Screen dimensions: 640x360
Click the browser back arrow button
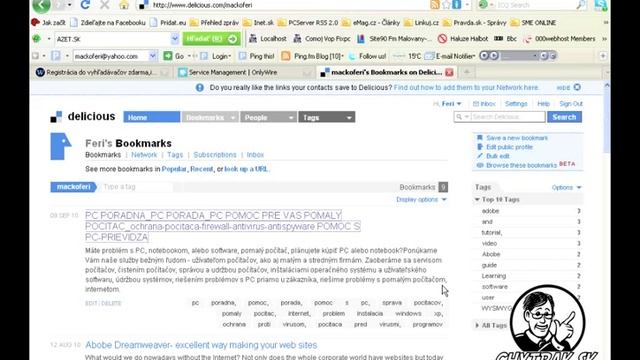tap(41, 5)
